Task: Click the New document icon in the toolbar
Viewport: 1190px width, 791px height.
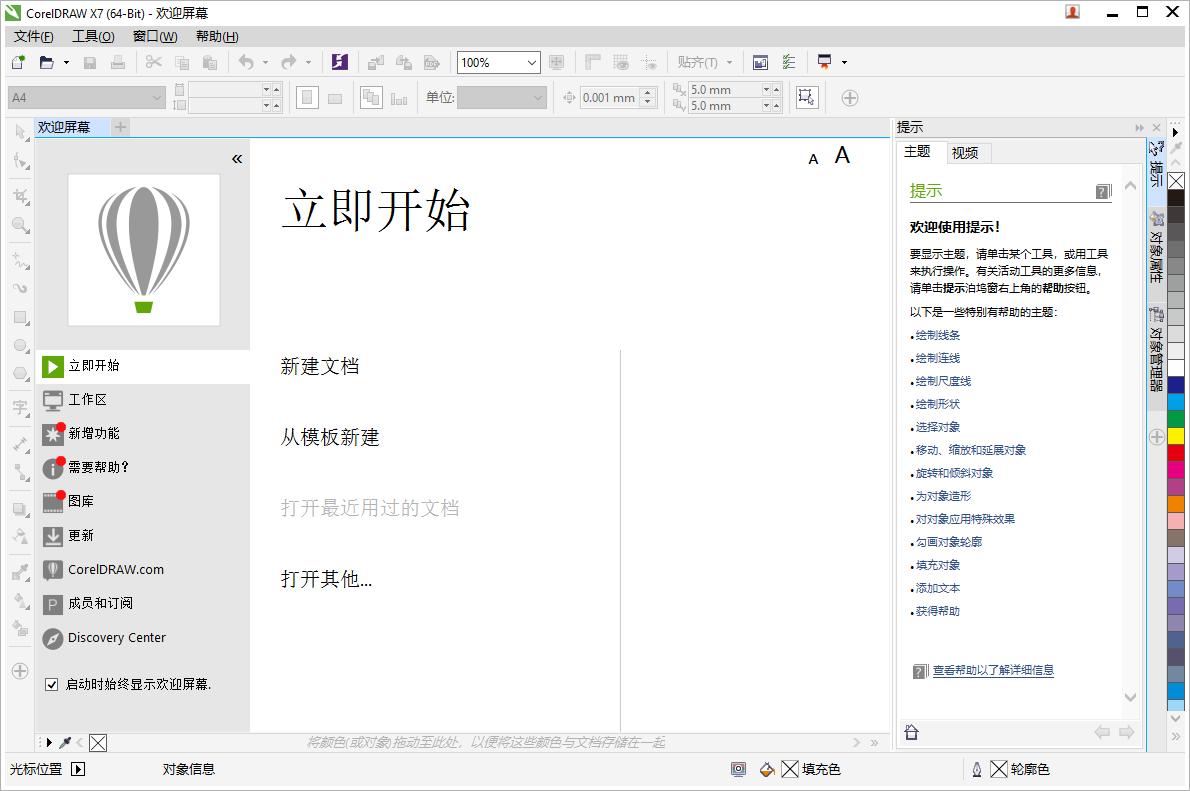Action: pyautogui.click(x=18, y=62)
